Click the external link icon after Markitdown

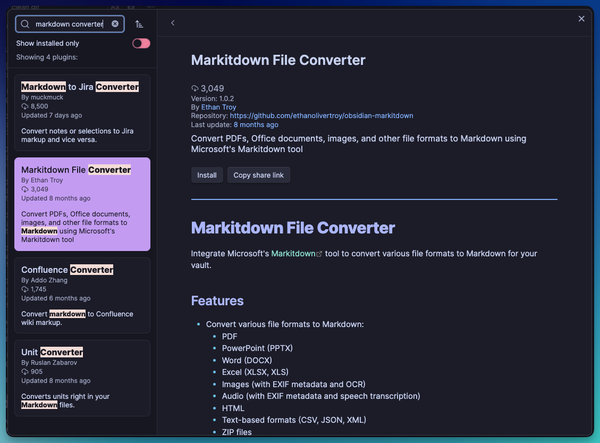pyautogui.click(x=319, y=254)
